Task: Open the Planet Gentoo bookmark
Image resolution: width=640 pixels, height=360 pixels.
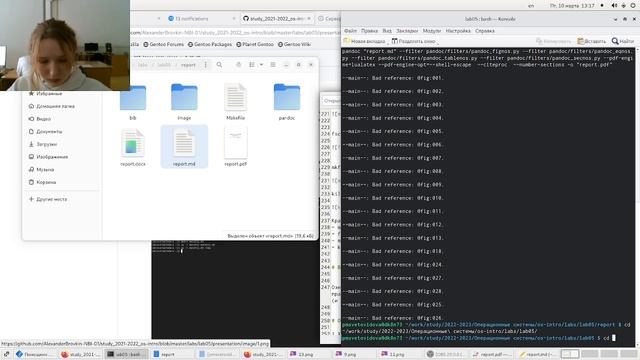Action: 255,44
